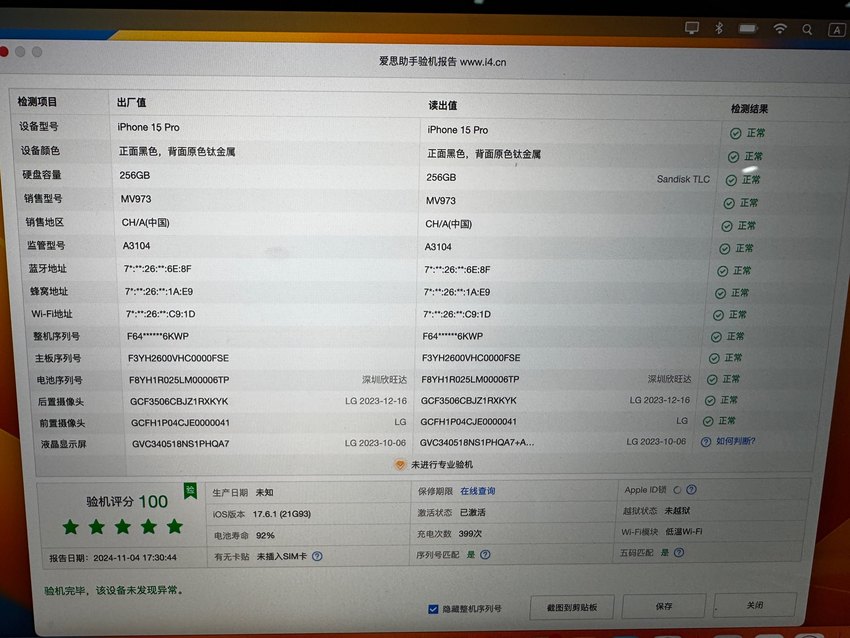The height and width of the screenshot is (638, 850).
Task: Click the 检测结果 column header
Action: click(x=749, y=109)
